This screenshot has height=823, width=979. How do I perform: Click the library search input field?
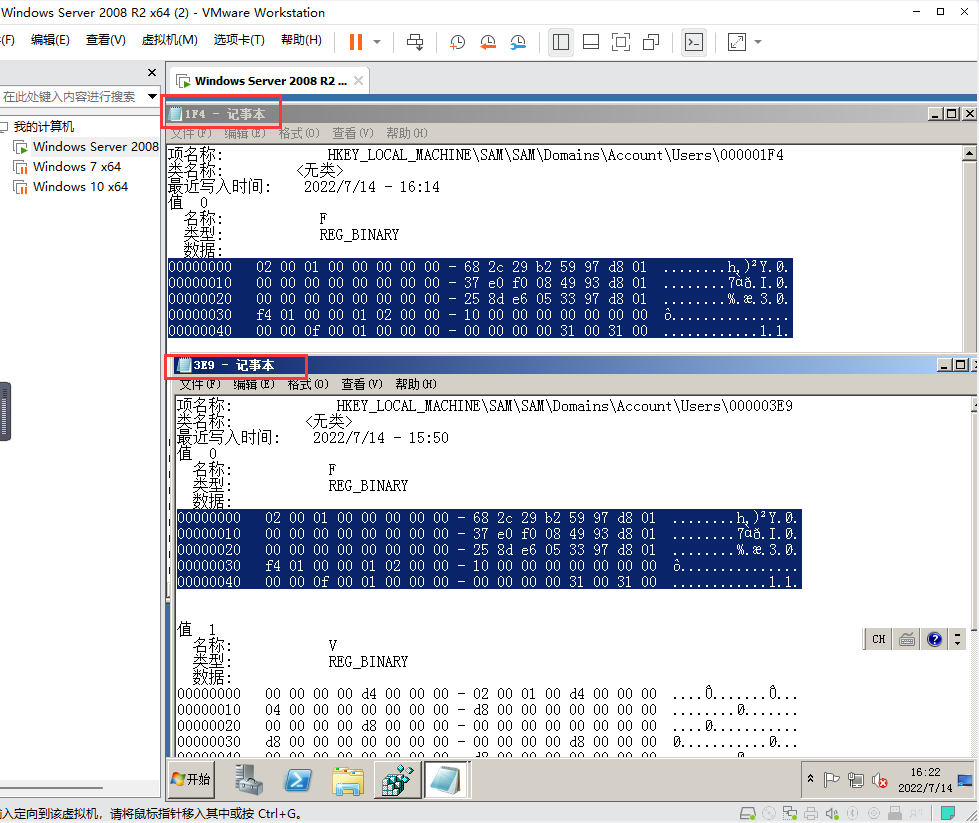point(72,97)
